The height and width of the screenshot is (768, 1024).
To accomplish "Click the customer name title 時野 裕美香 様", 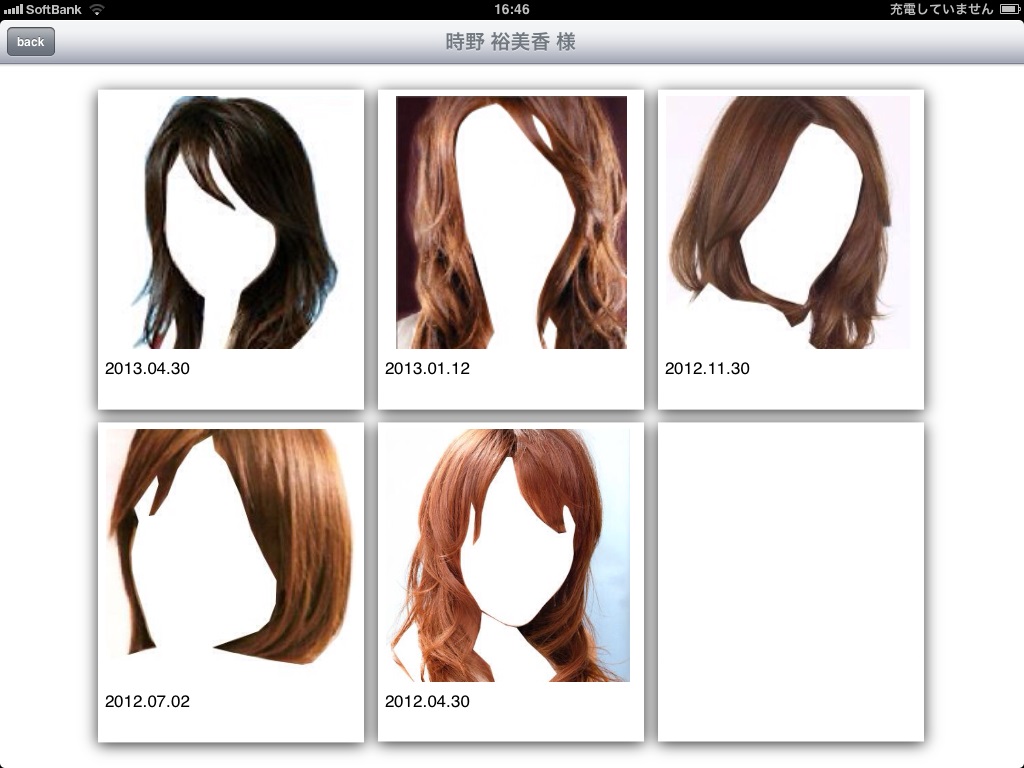I will tap(510, 42).
